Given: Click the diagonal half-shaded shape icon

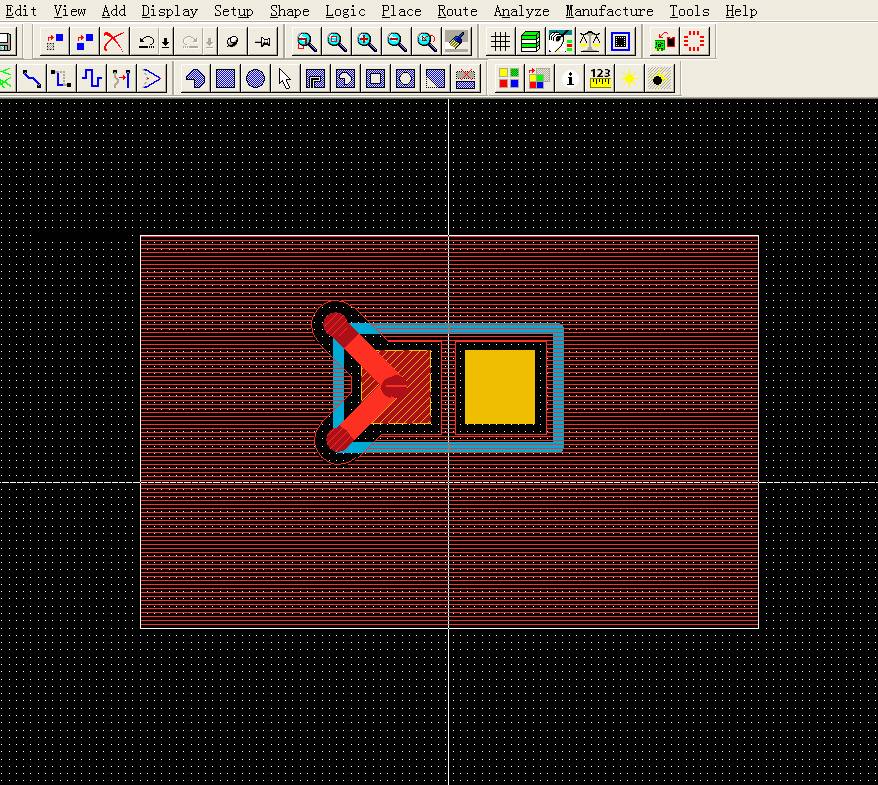Looking at the screenshot, I should [436, 78].
